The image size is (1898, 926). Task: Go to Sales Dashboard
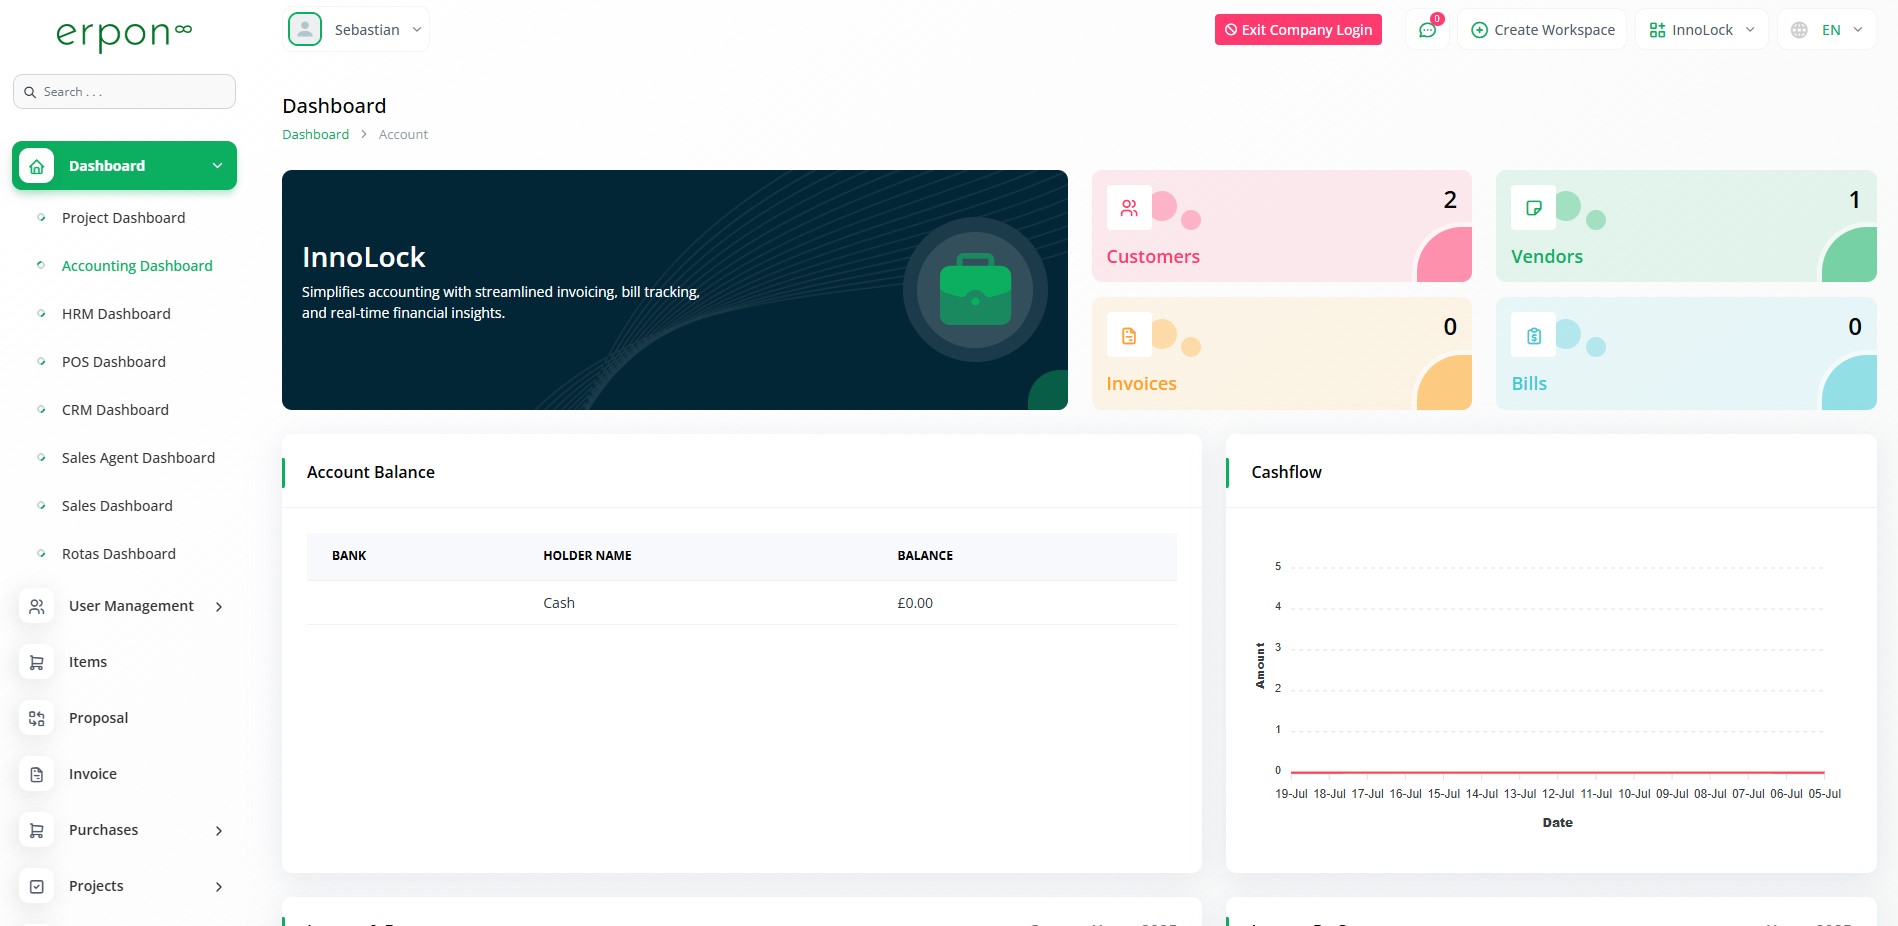click(117, 506)
